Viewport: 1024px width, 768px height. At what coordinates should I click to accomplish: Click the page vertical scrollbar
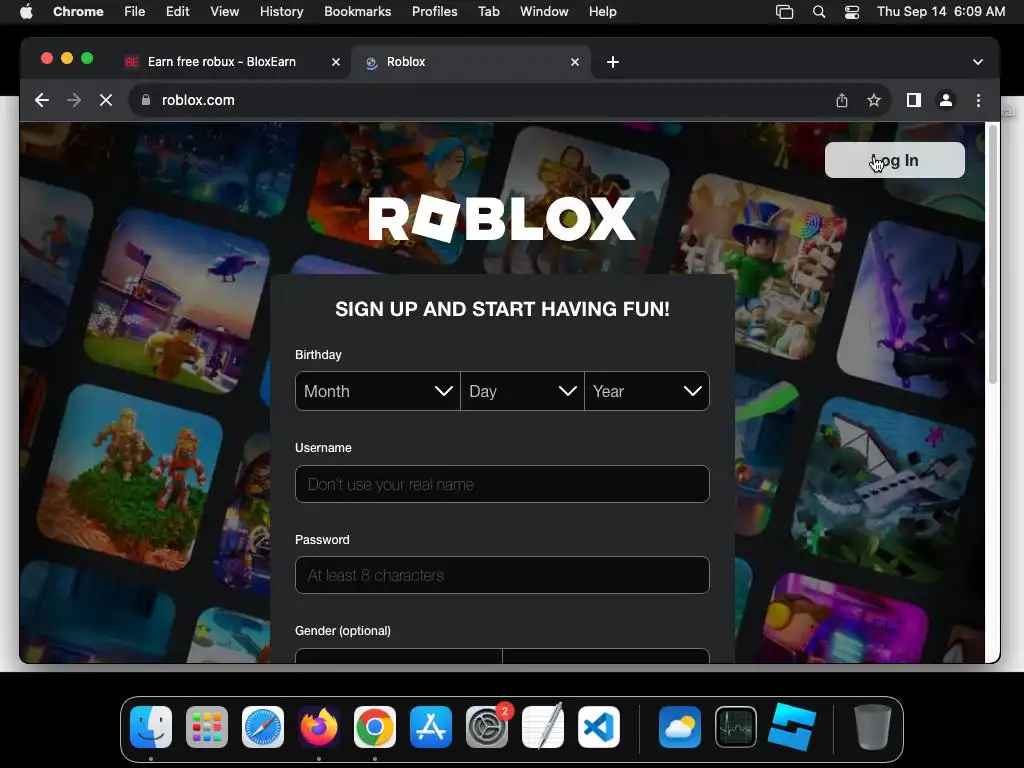[993, 255]
